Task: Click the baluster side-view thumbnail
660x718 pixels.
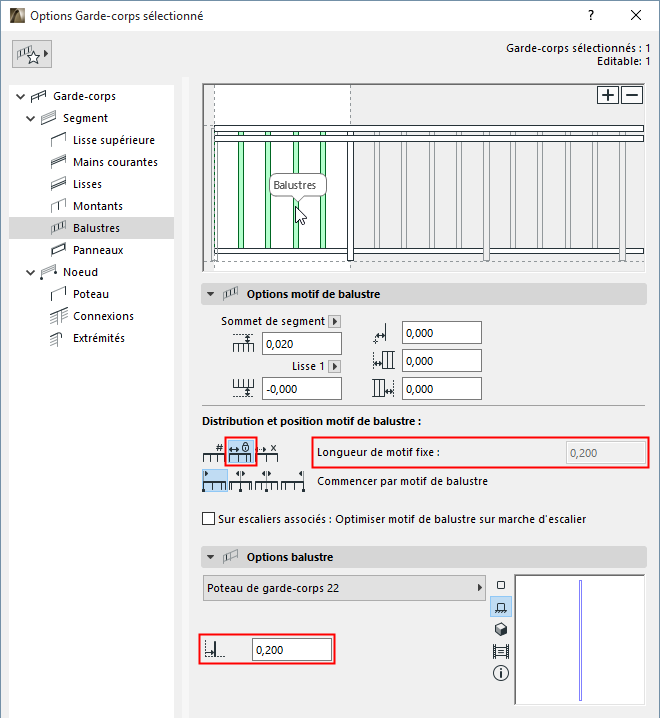Action: tap(580, 639)
